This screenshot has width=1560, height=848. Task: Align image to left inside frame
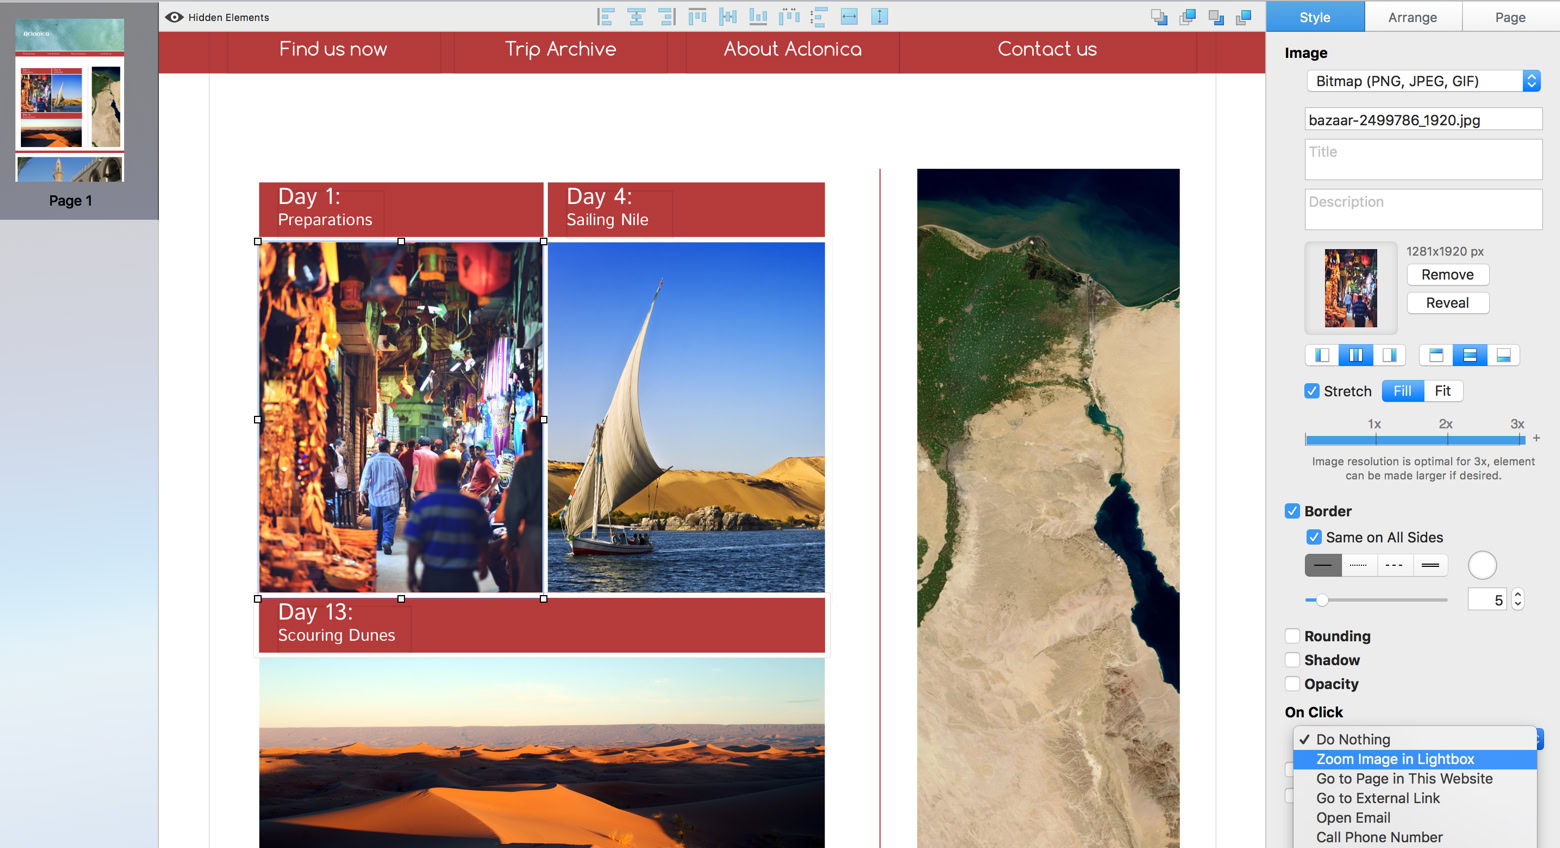pos(1322,355)
